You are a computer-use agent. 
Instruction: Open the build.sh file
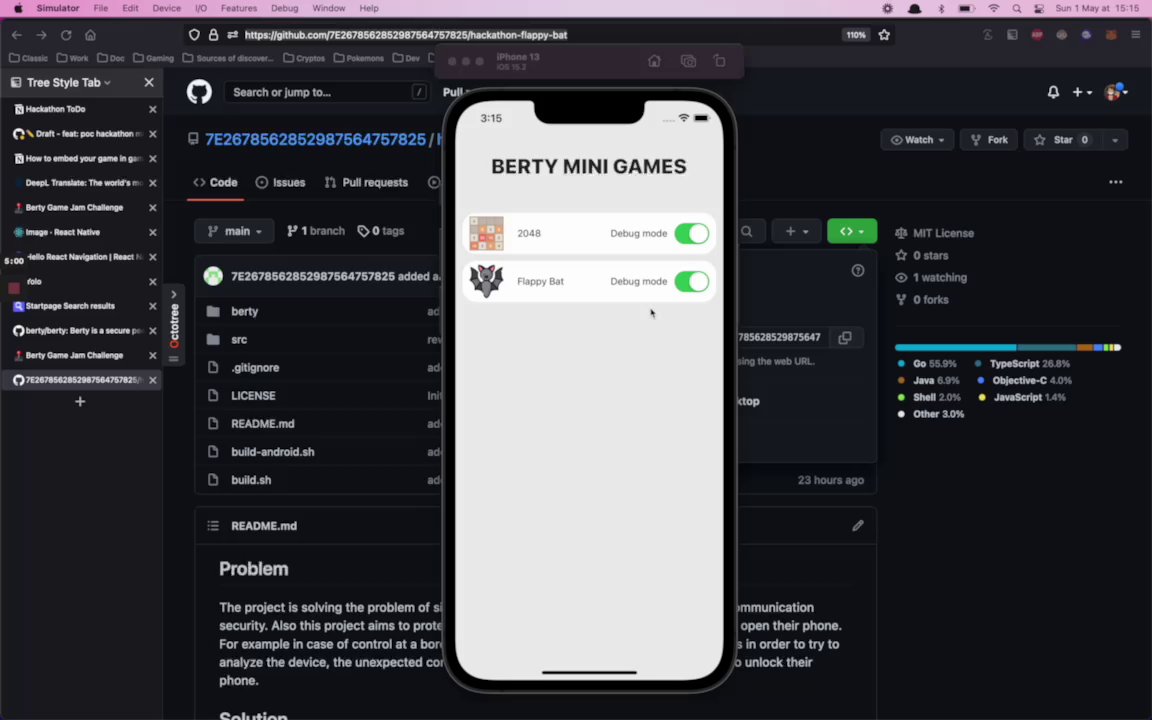251,480
